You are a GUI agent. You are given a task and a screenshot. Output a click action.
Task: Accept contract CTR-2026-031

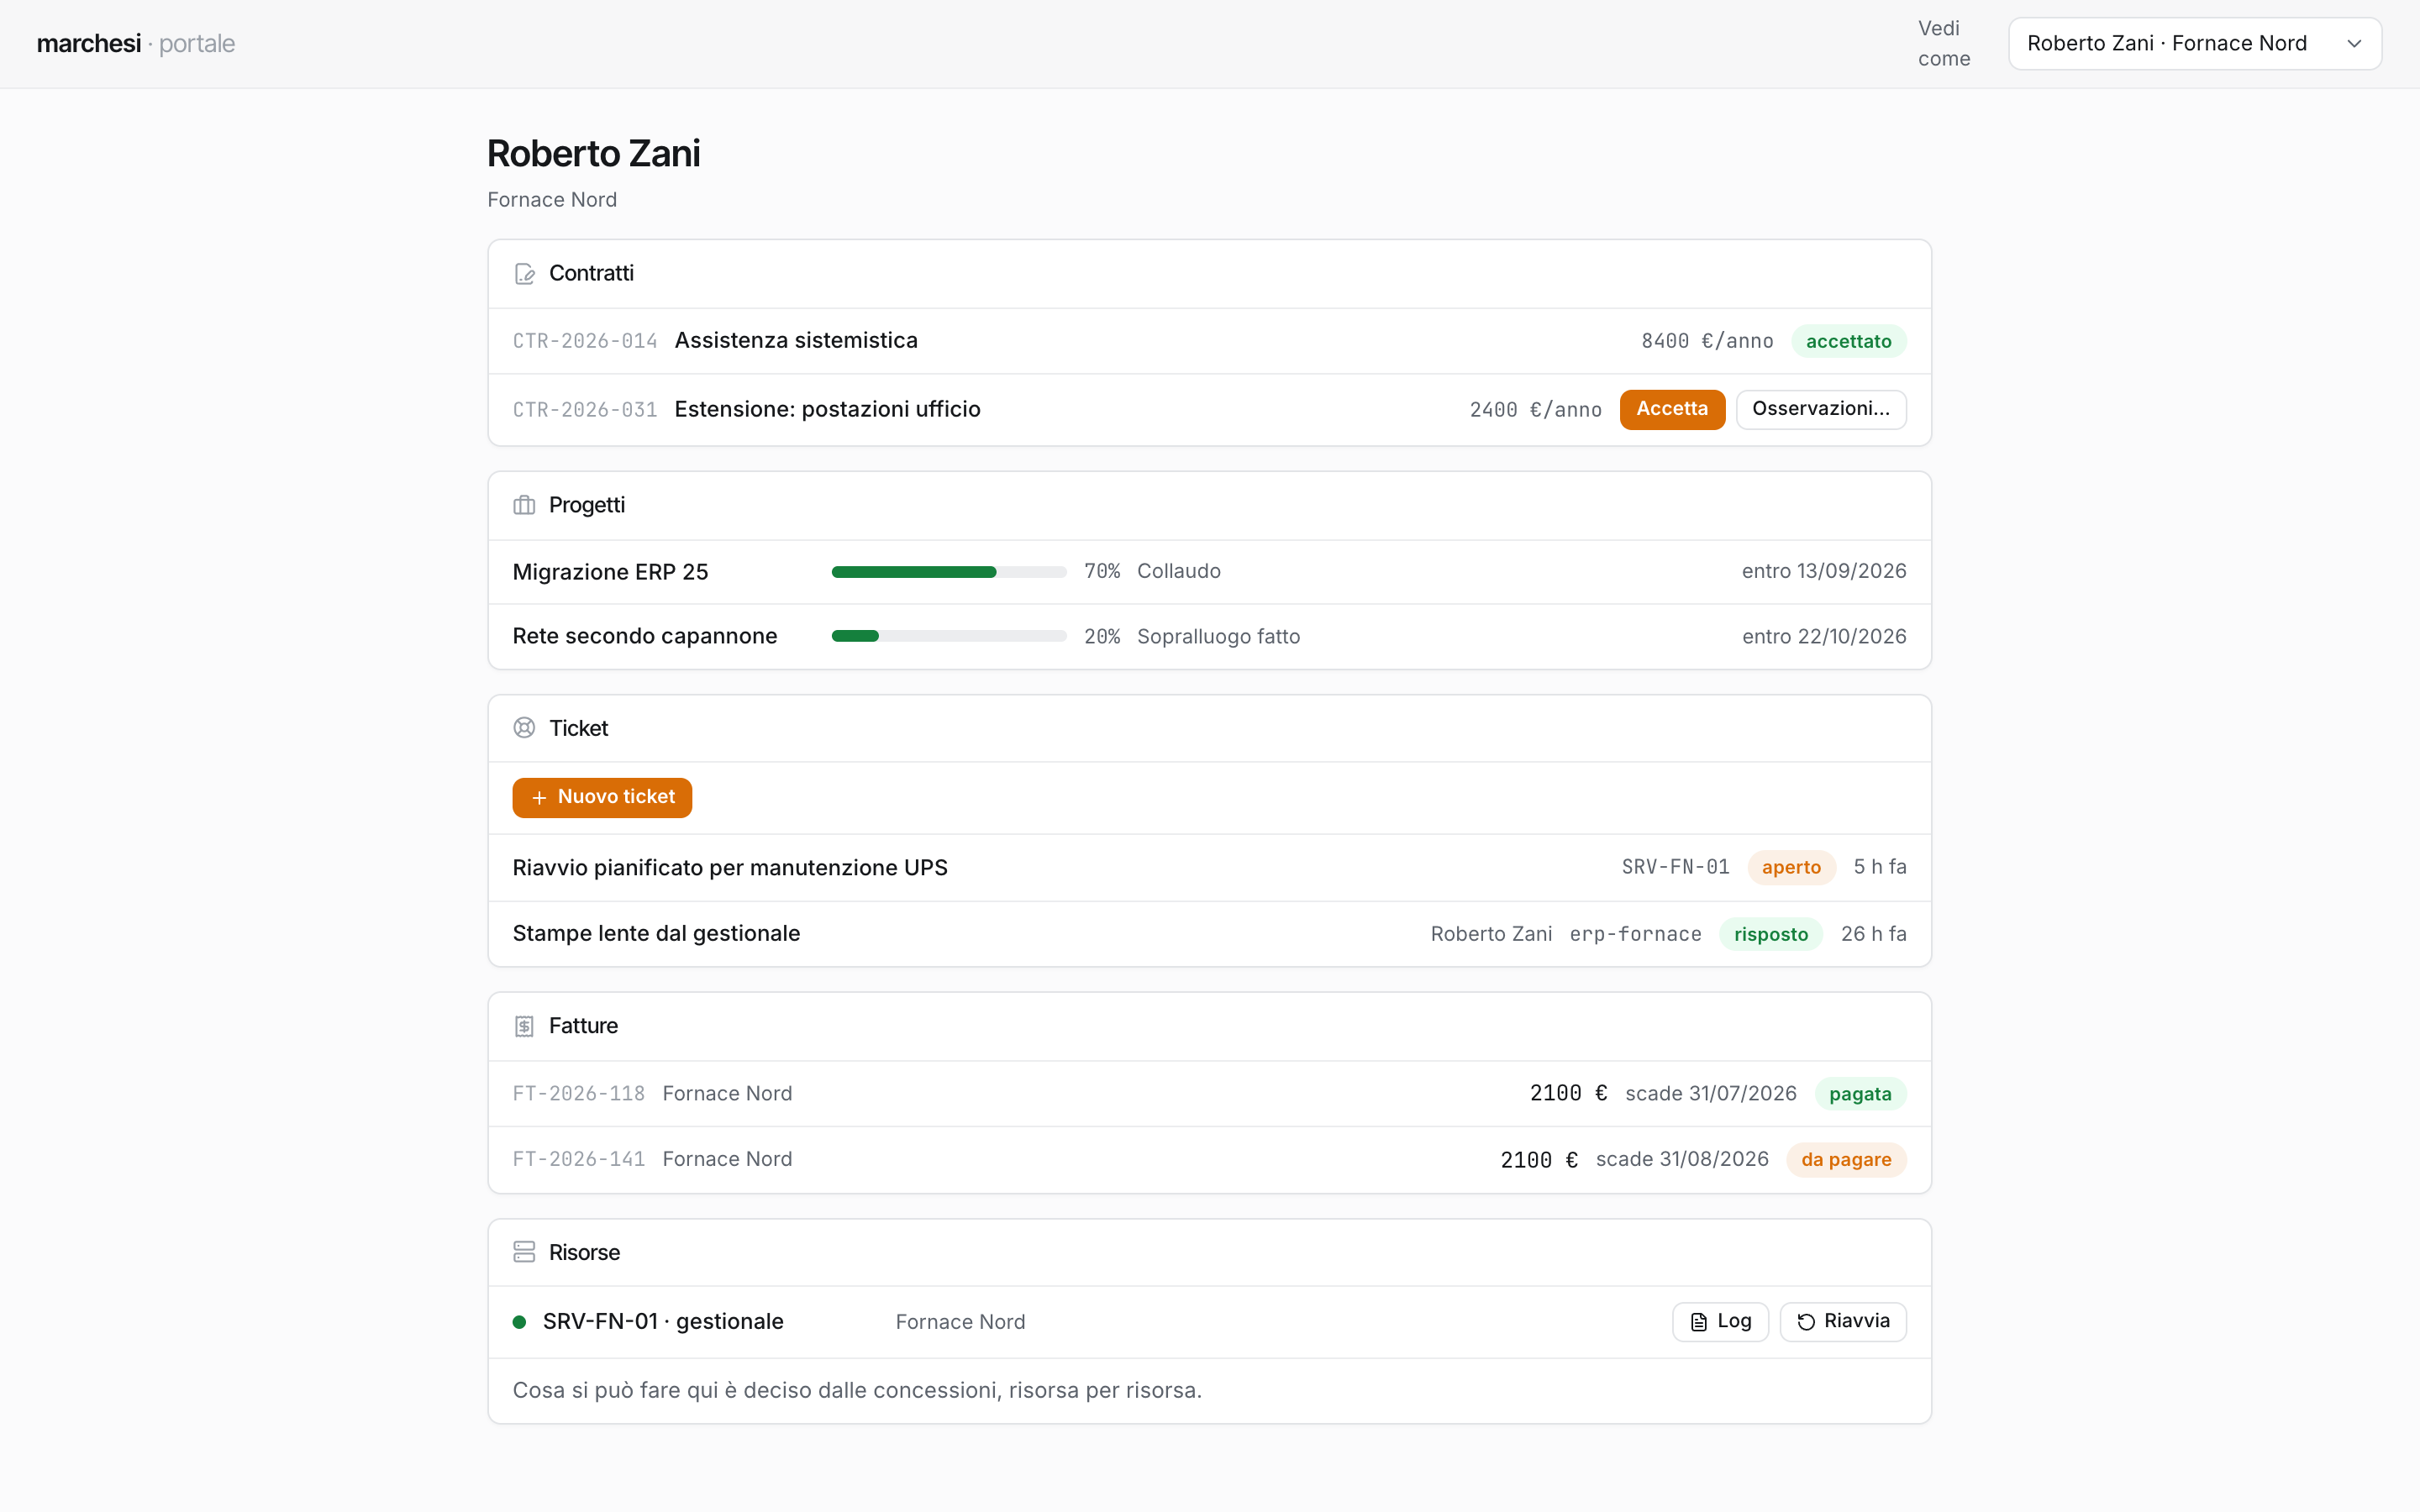point(1672,409)
